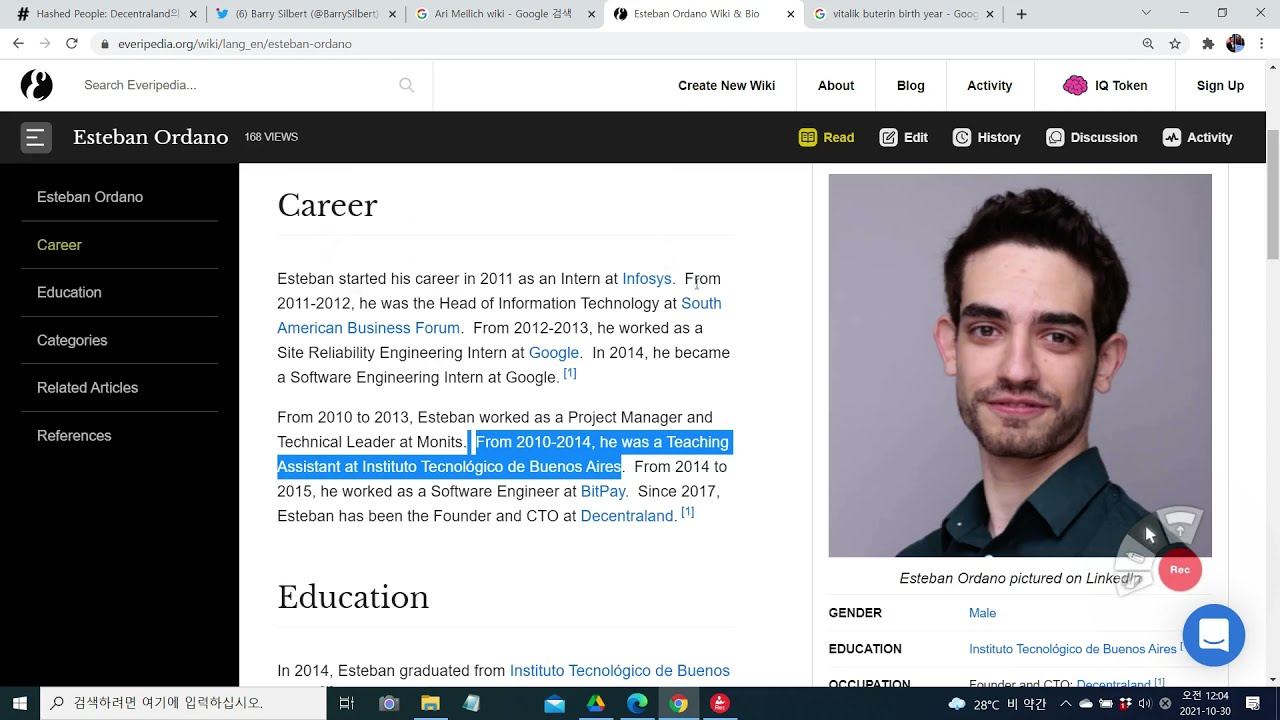This screenshot has height=720, width=1280.
Task: Click Sign Up
Action: [x=1220, y=85]
